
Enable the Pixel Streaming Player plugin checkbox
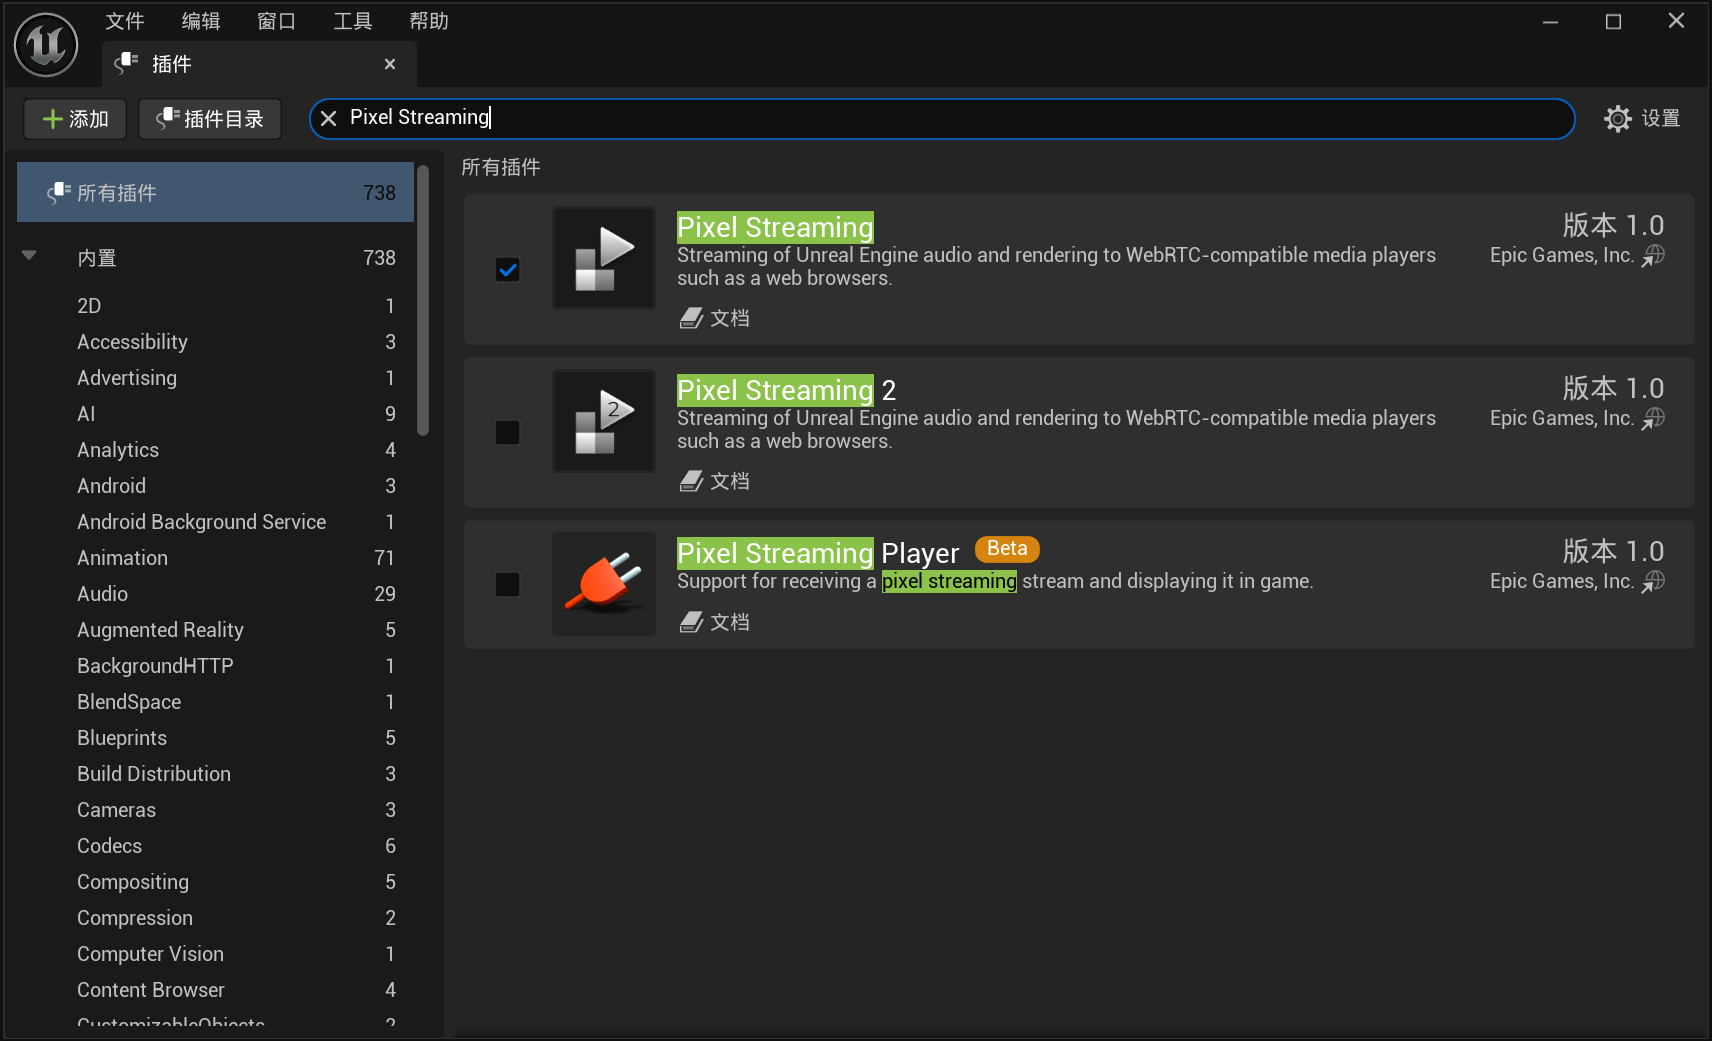coord(508,584)
